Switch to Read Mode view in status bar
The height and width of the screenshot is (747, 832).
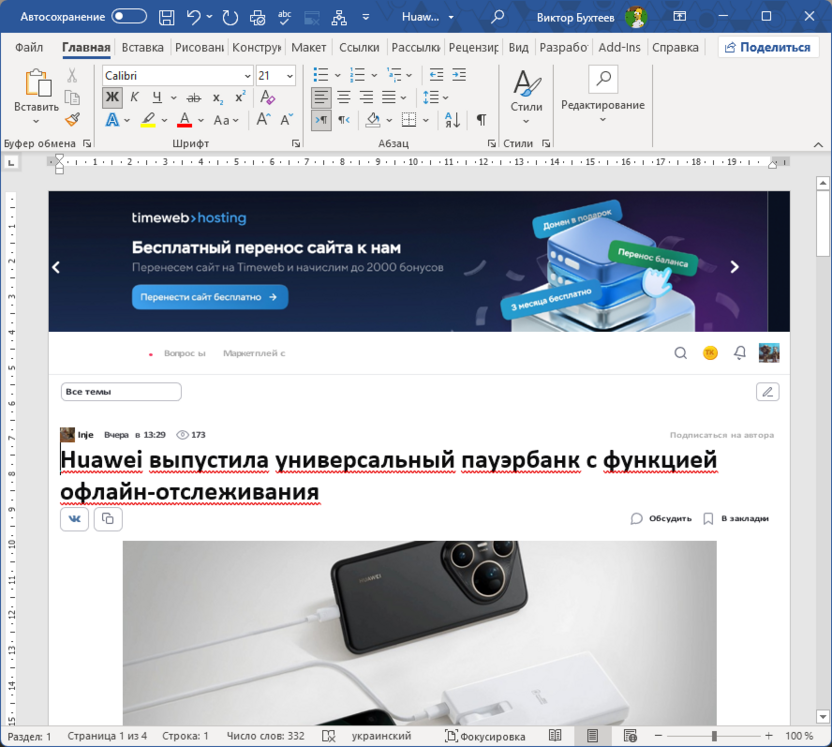tap(555, 736)
